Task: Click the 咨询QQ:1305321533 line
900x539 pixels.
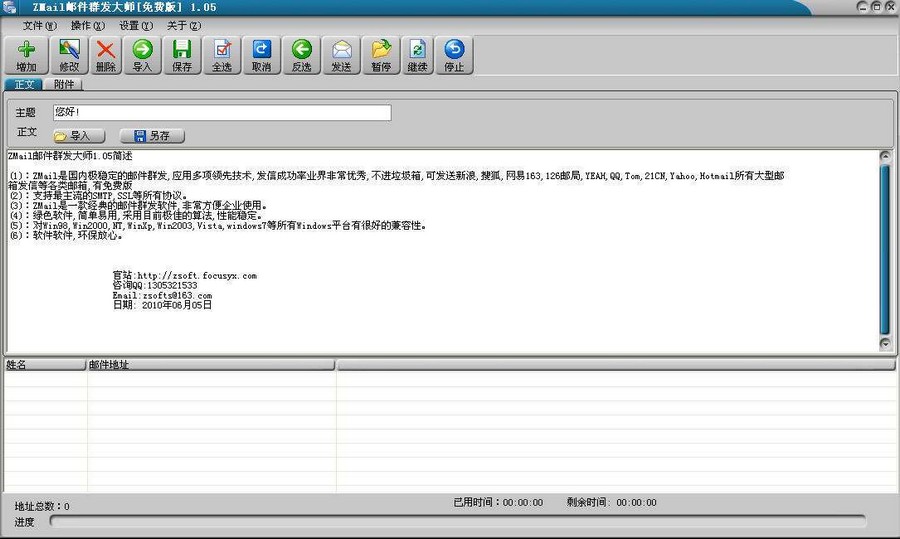Action: pos(155,285)
